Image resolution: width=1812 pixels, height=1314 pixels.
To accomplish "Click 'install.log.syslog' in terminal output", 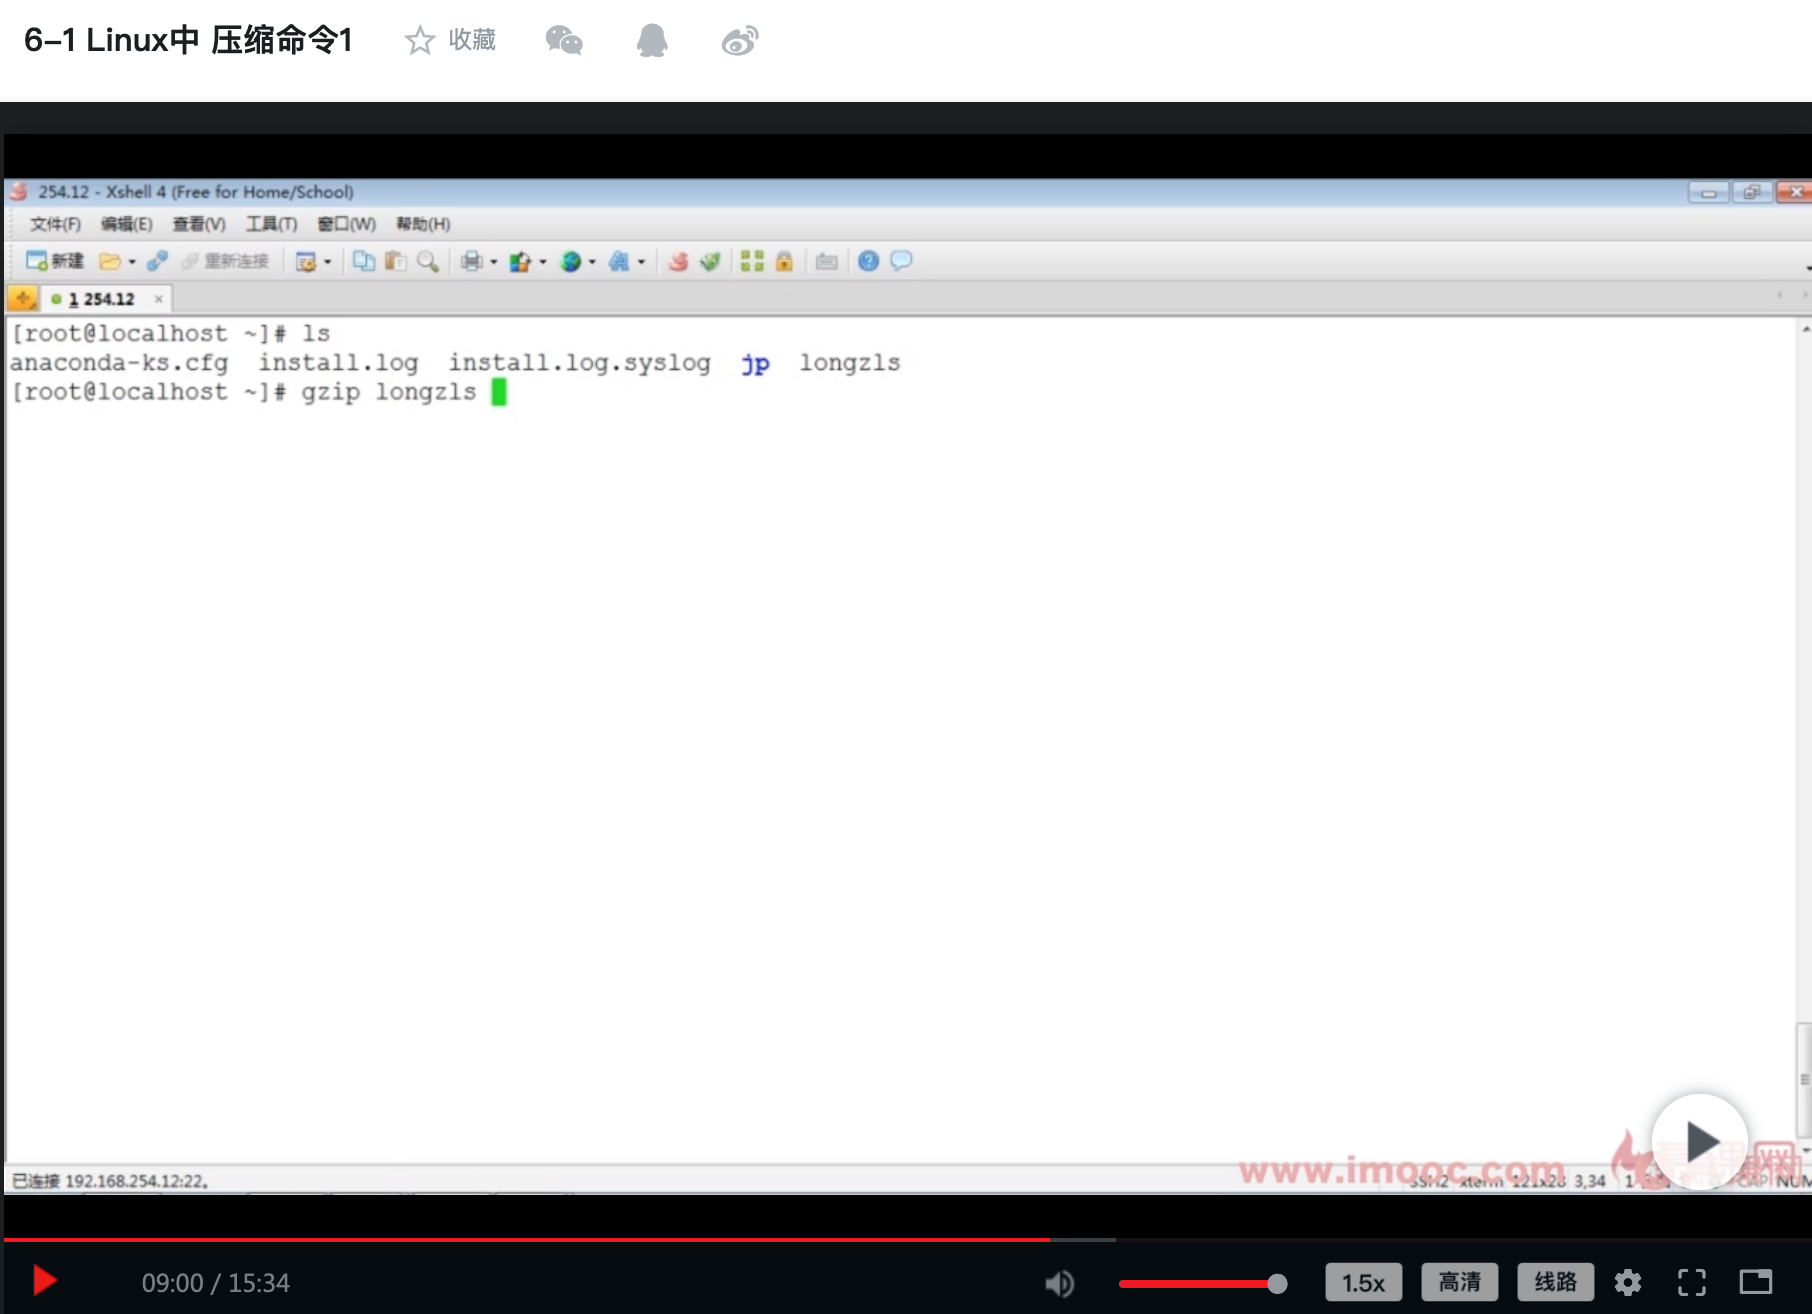I will [579, 363].
